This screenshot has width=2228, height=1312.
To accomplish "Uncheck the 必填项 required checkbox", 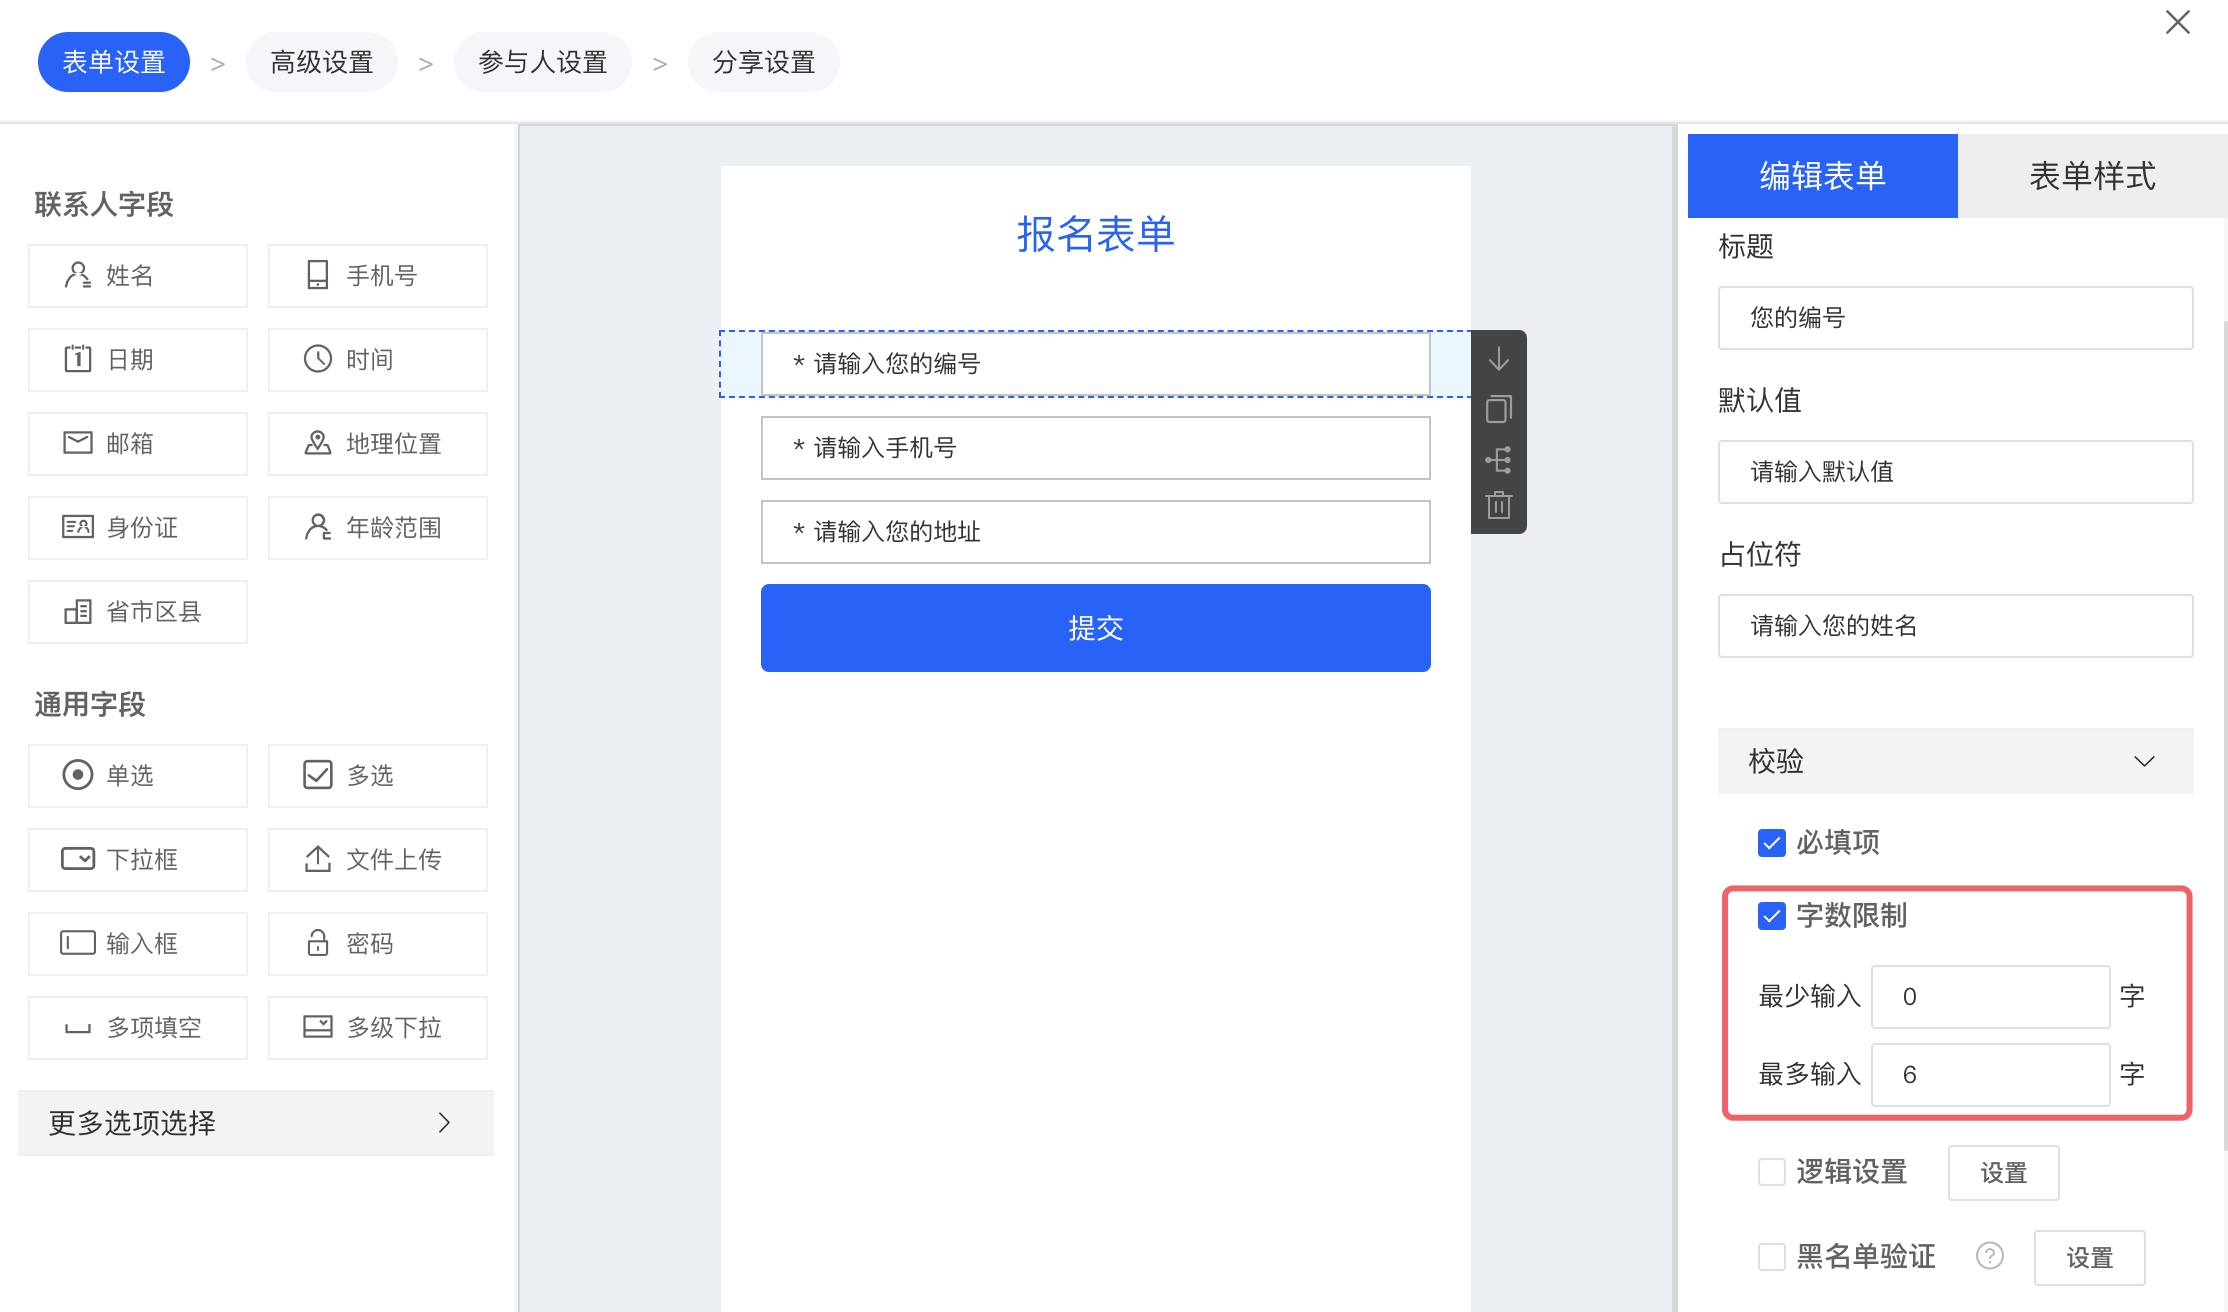I will click(1772, 843).
